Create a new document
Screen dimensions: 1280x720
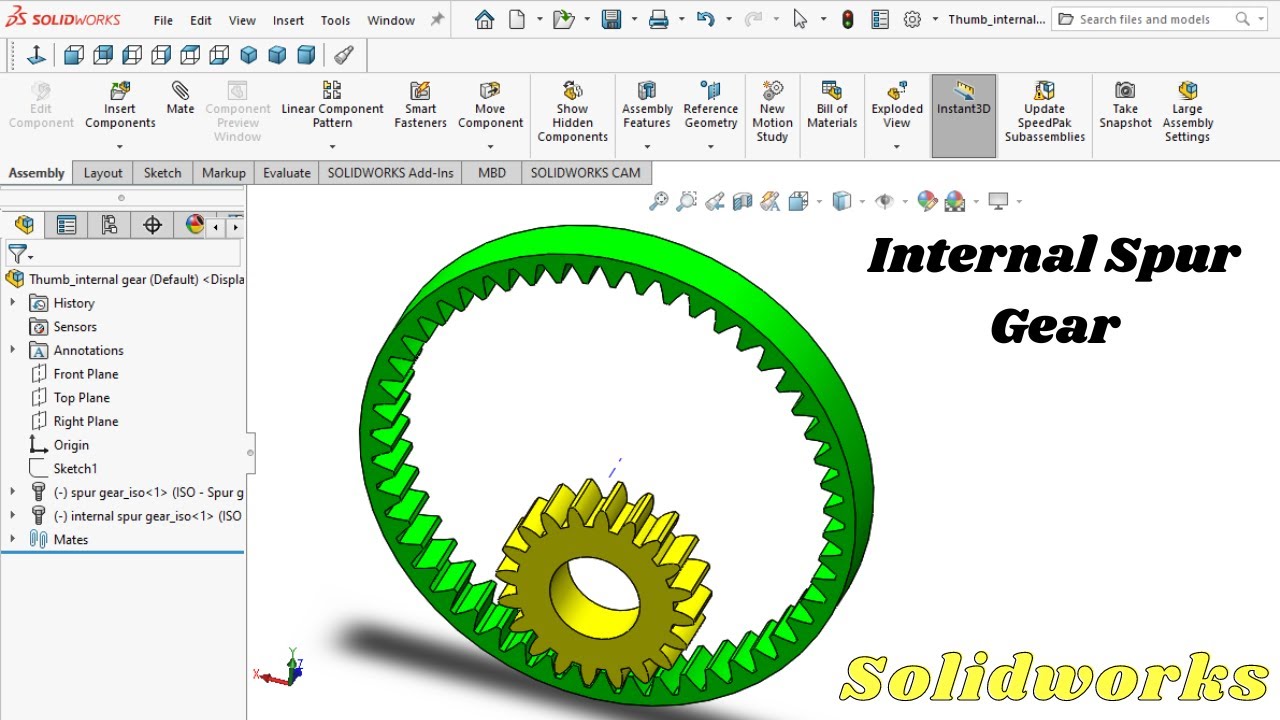(x=517, y=19)
